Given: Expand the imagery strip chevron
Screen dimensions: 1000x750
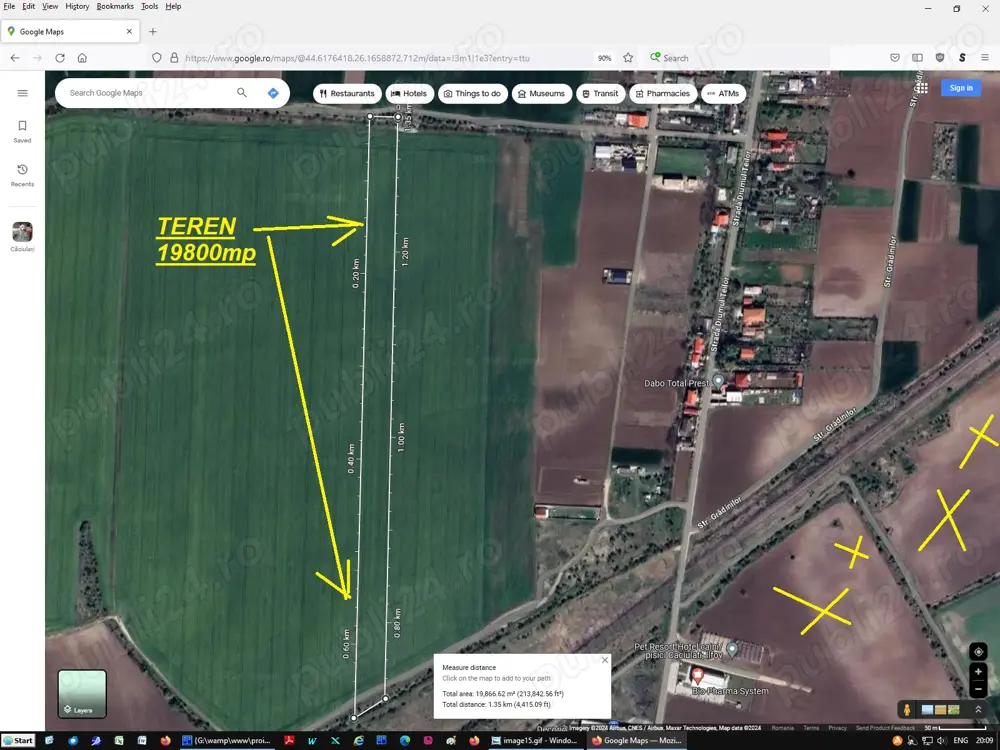Looking at the screenshot, I should [x=978, y=710].
